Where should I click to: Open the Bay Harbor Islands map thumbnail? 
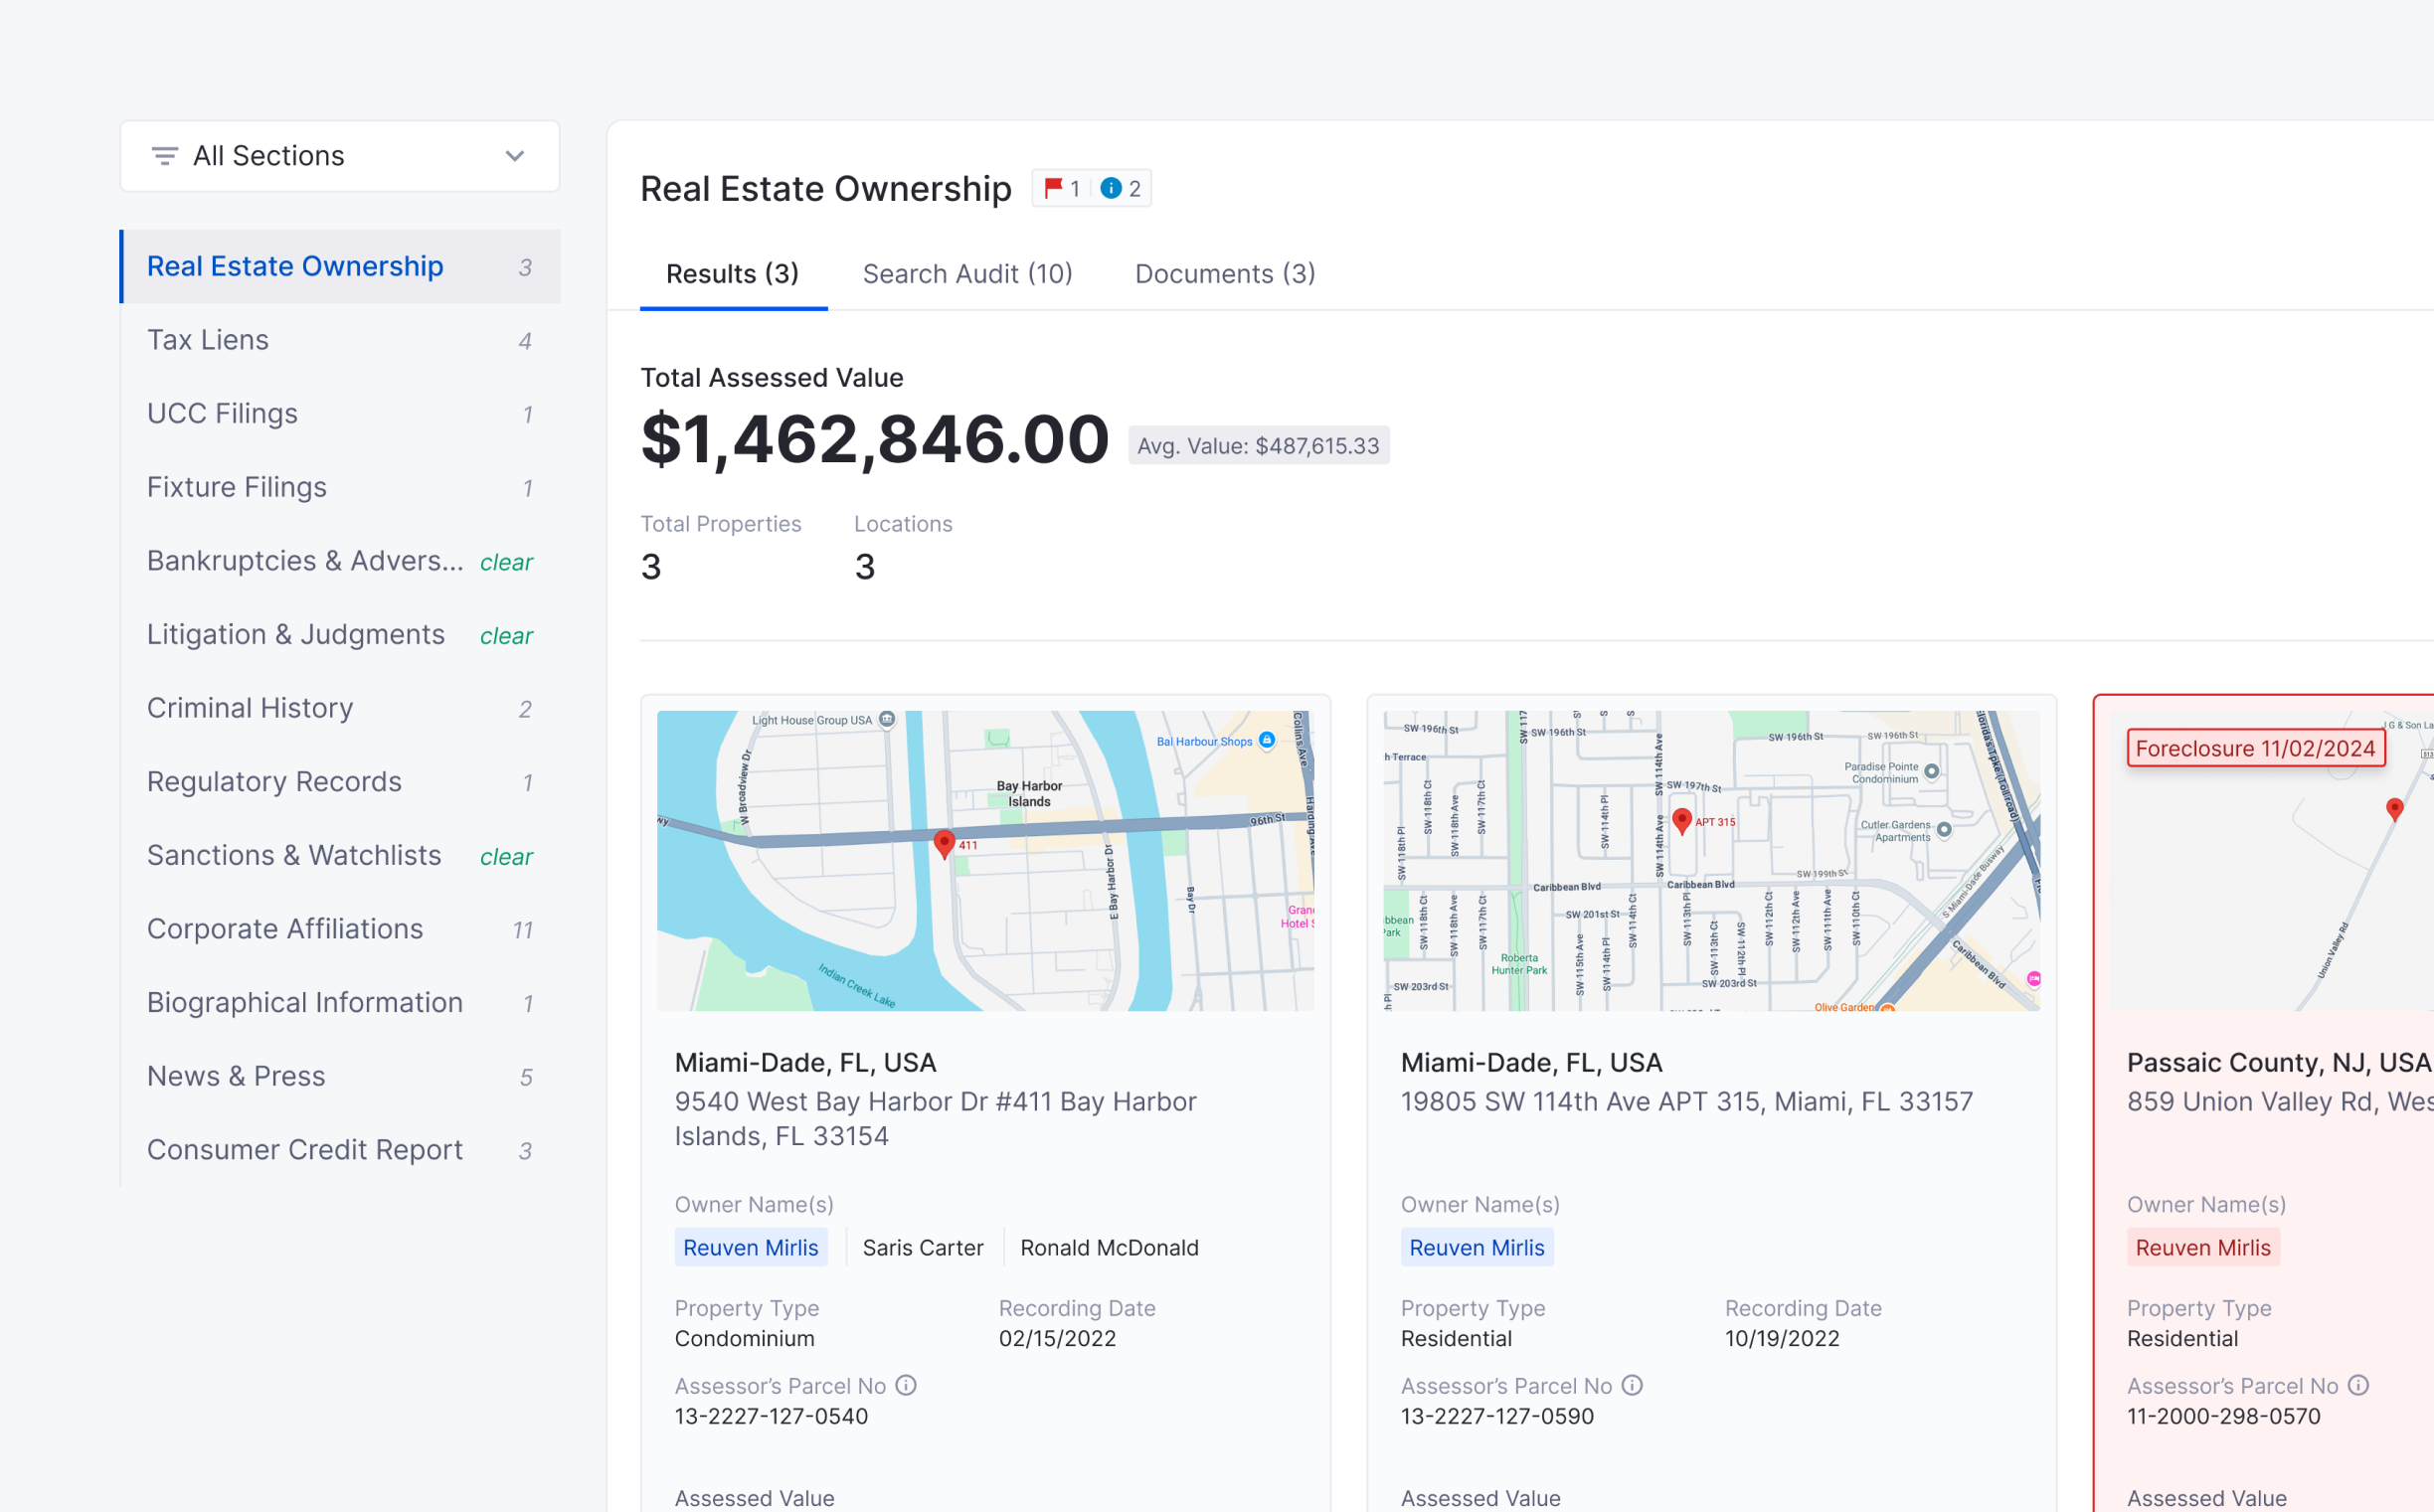(x=985, y=861)
